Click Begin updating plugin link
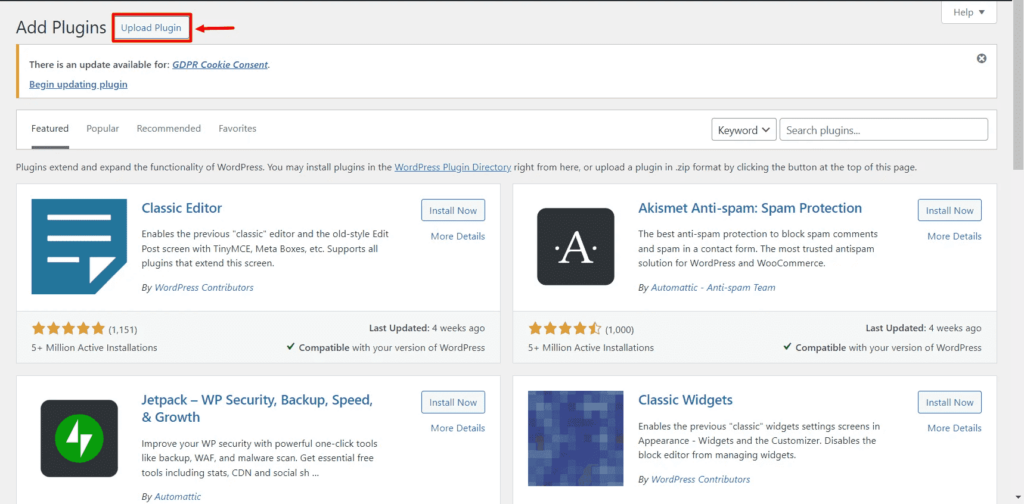This screenshot has height=504, width=1024. tap(78, 84)
